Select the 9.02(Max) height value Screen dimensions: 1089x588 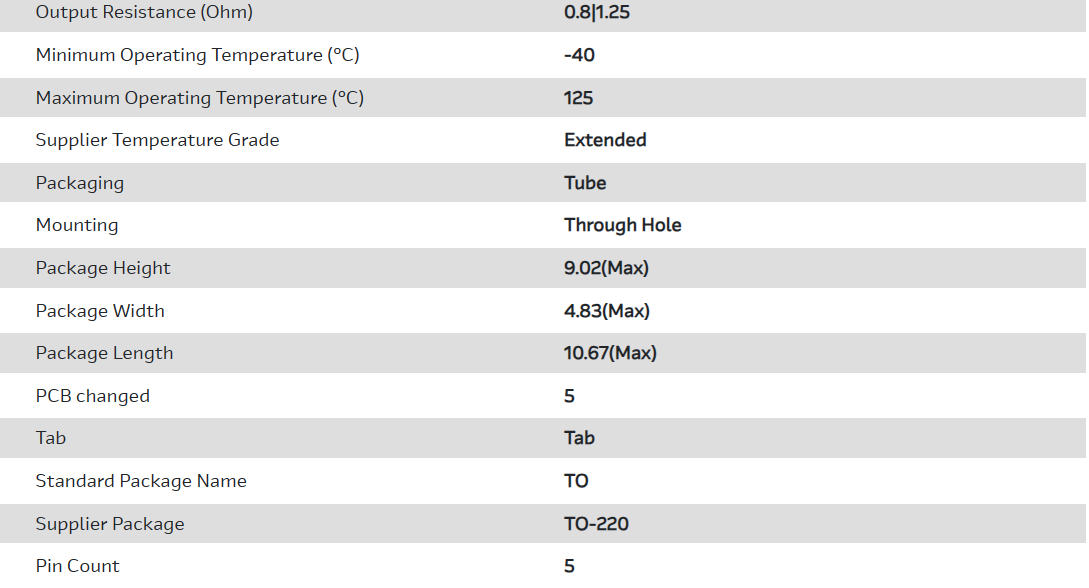click(606, 268)
